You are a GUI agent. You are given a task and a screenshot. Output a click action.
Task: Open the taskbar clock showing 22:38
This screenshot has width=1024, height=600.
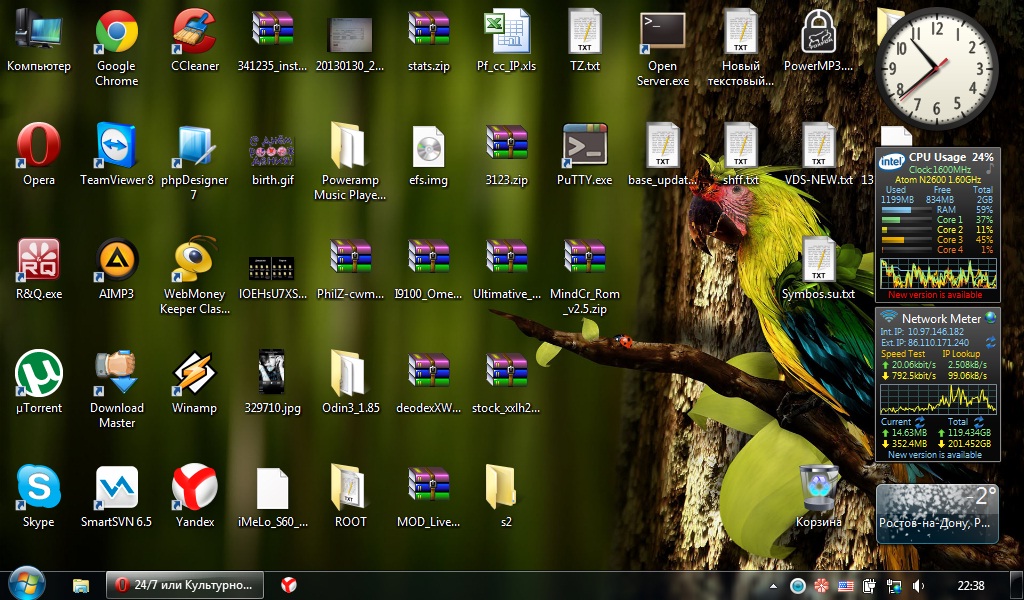[x=970, y=585]
